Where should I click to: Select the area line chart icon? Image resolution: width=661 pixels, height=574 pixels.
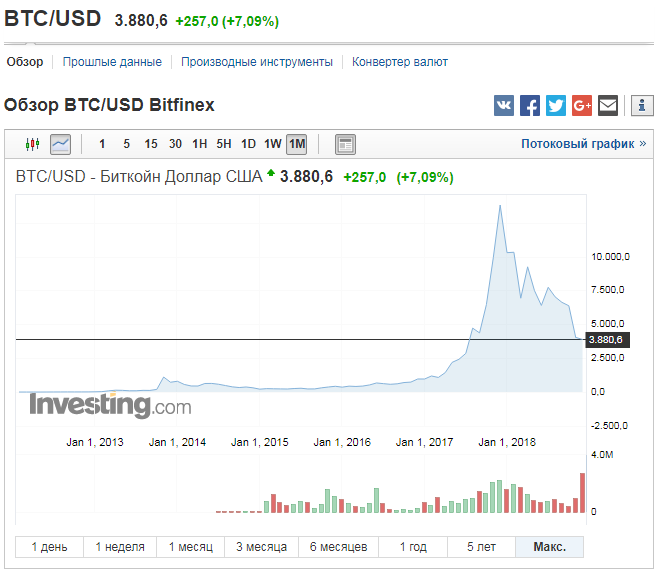pyautogui.click(x=60, y=145)
